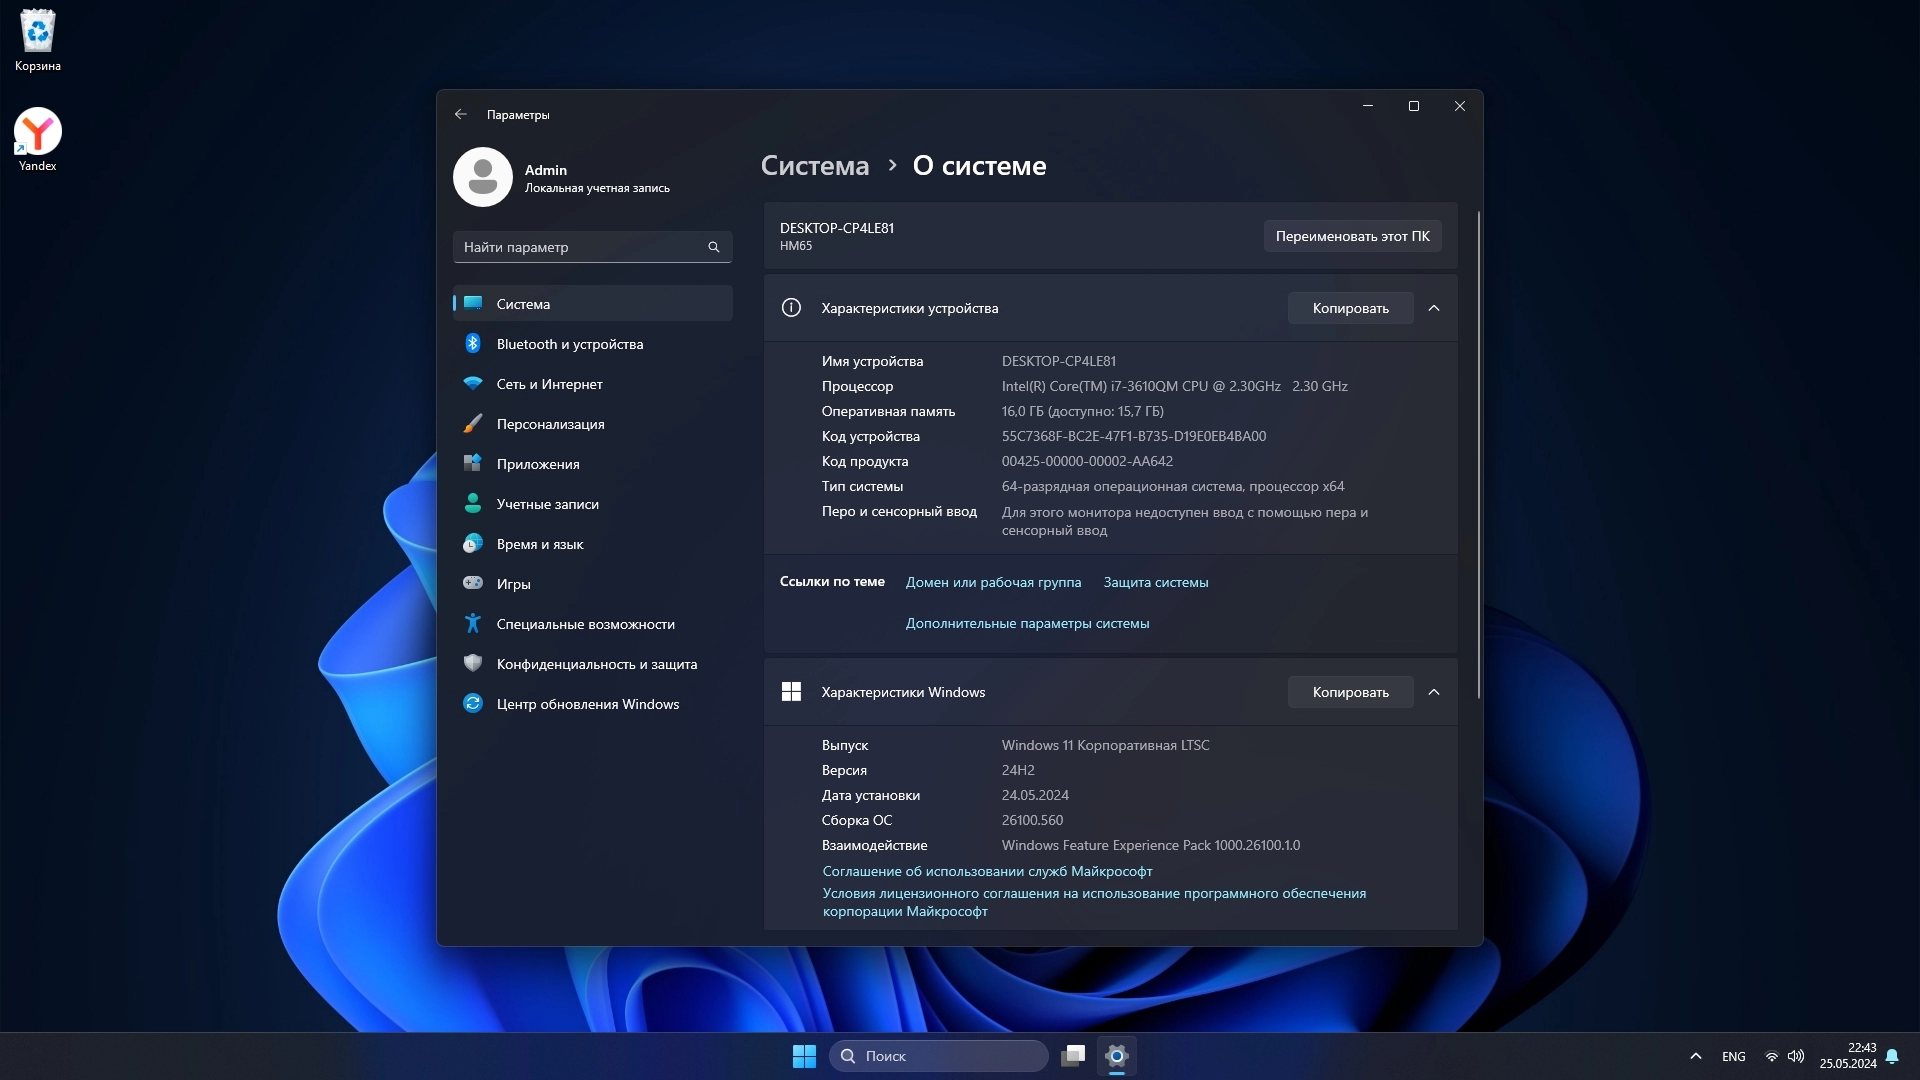Show hidden icons in system tray

pos(1695,1056)
